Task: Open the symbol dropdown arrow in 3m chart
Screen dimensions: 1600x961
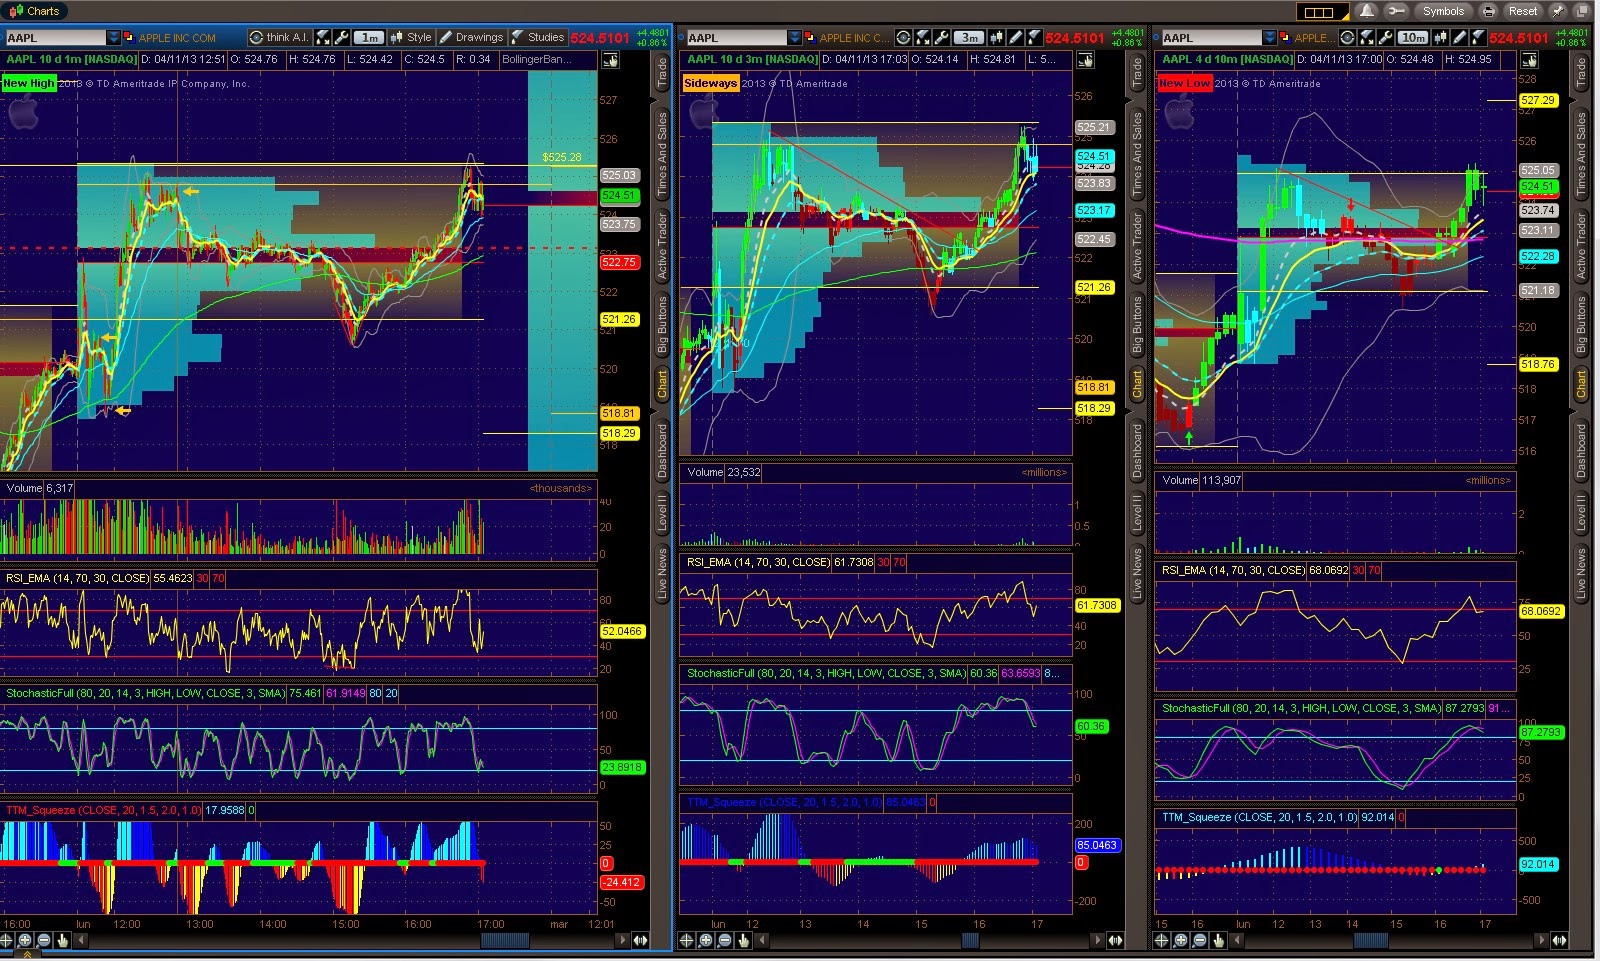Action: (794, 38)
